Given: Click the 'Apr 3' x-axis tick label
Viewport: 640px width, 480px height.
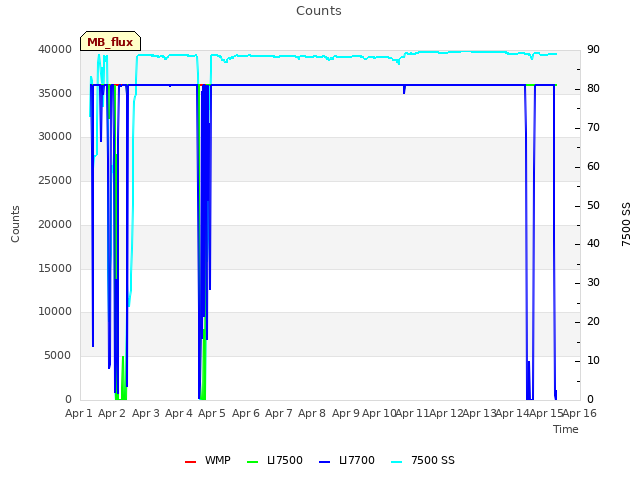Looking at the screenshot, I should click(146, 413).
